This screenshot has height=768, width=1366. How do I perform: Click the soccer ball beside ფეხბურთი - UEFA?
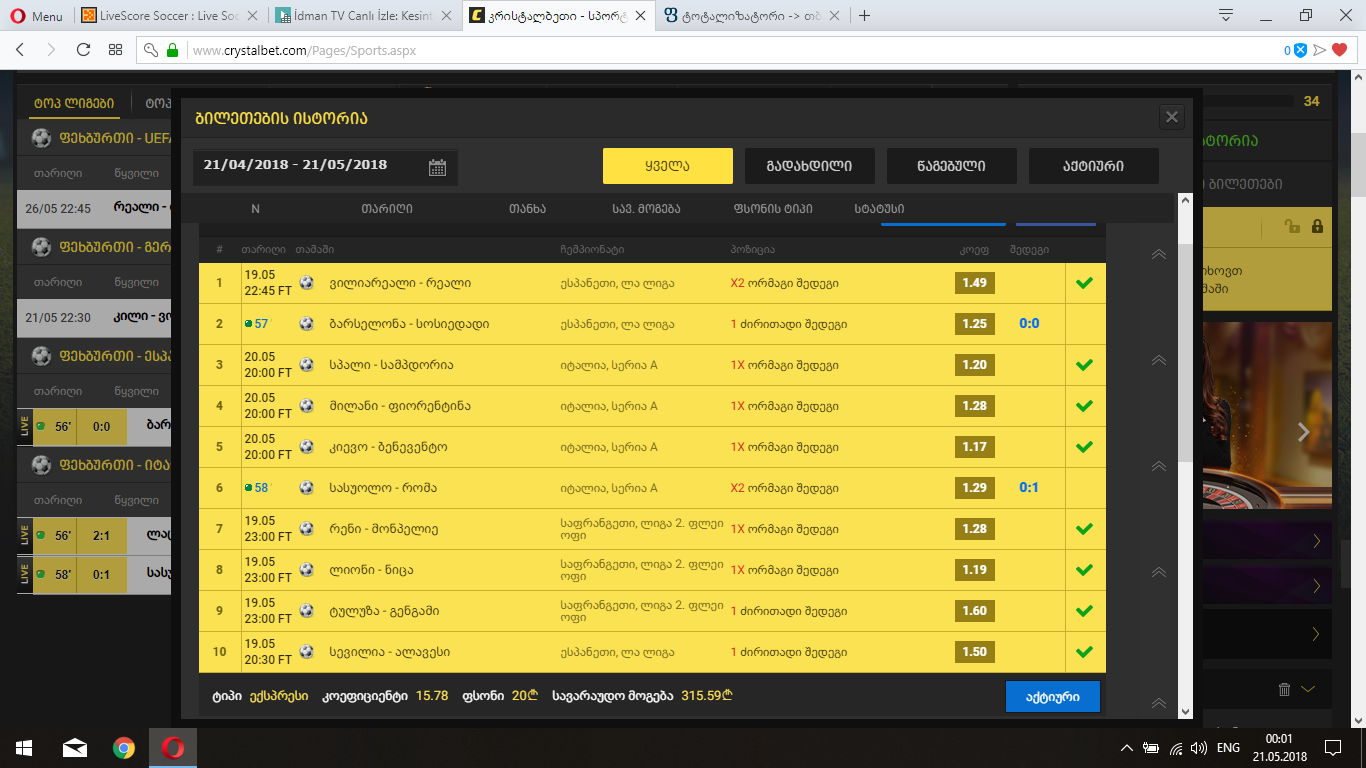[41, 138]
